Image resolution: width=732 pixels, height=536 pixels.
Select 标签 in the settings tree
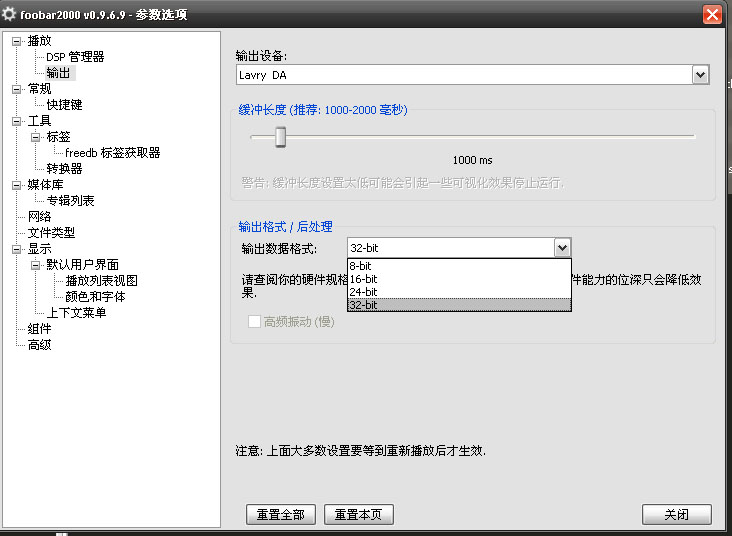pyautogui.click(x=58, y=137)
